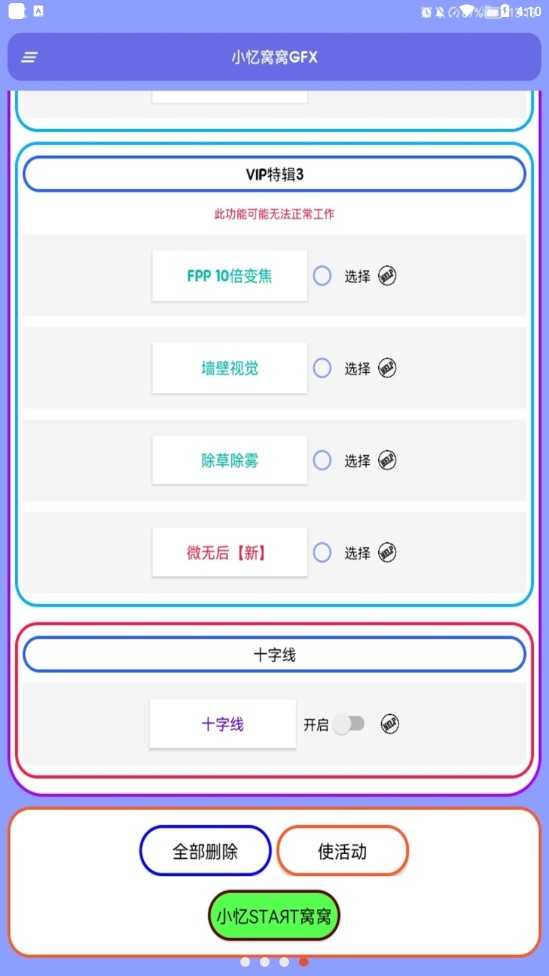Go to the first page indicator dot
Image resolution: width=549 pixels, height=976 pixels.
click(x=245, y=962)
